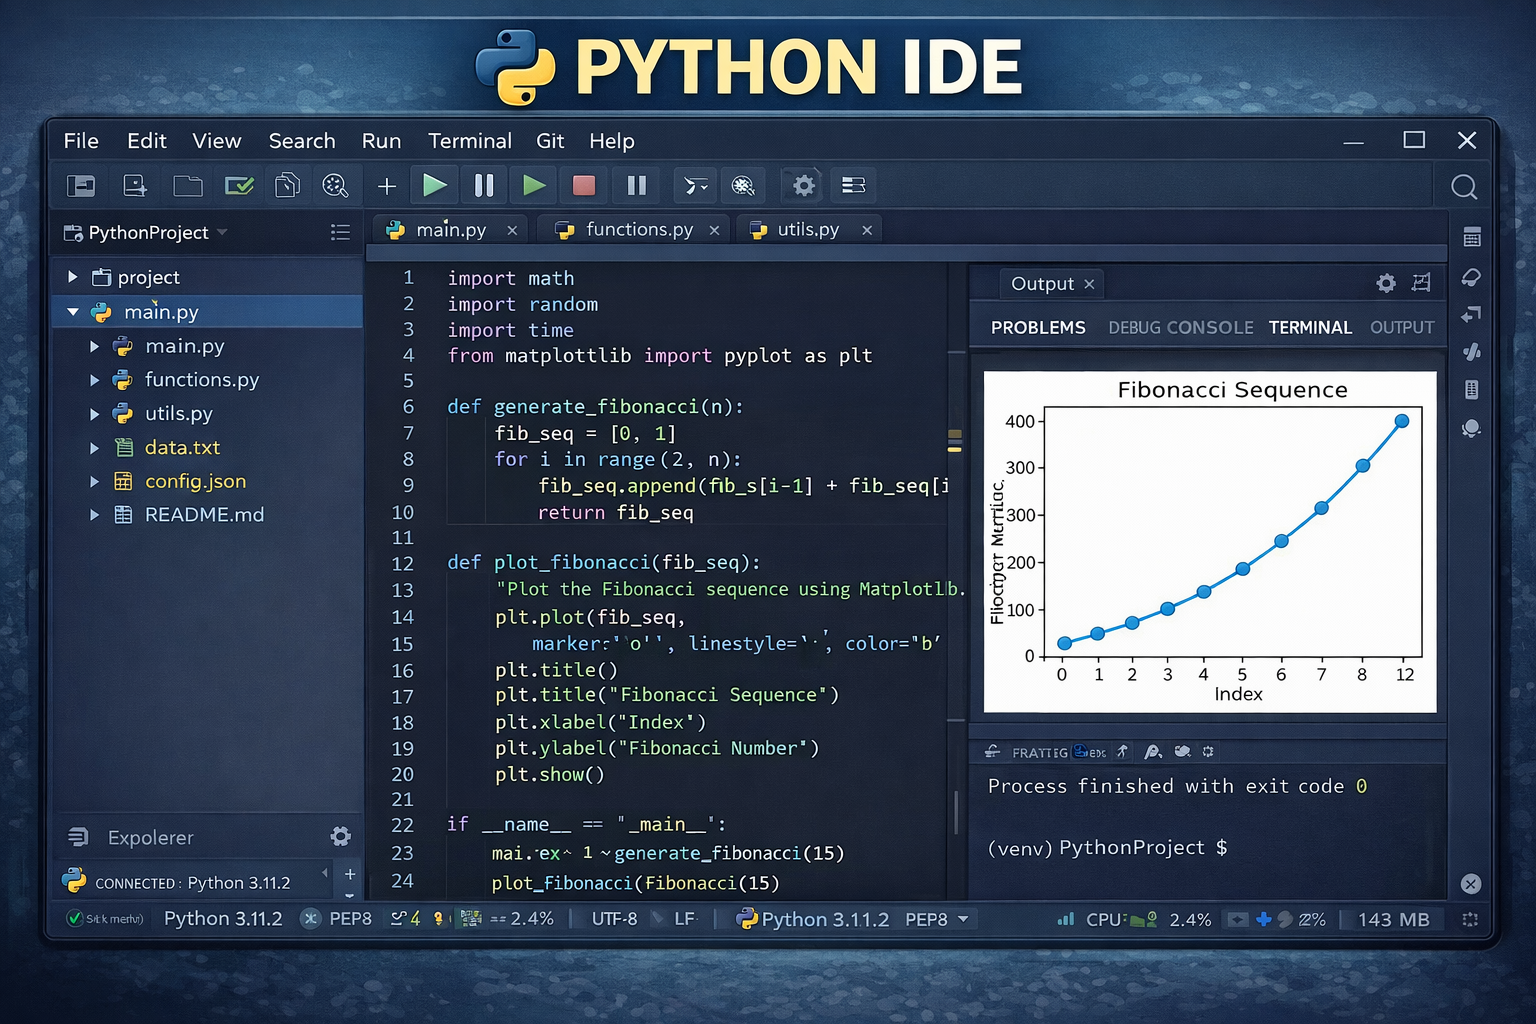The width and height of the screenshot is (1536, 1024).
Task: Close the Output panel tab
Action: click(1087, 283)
